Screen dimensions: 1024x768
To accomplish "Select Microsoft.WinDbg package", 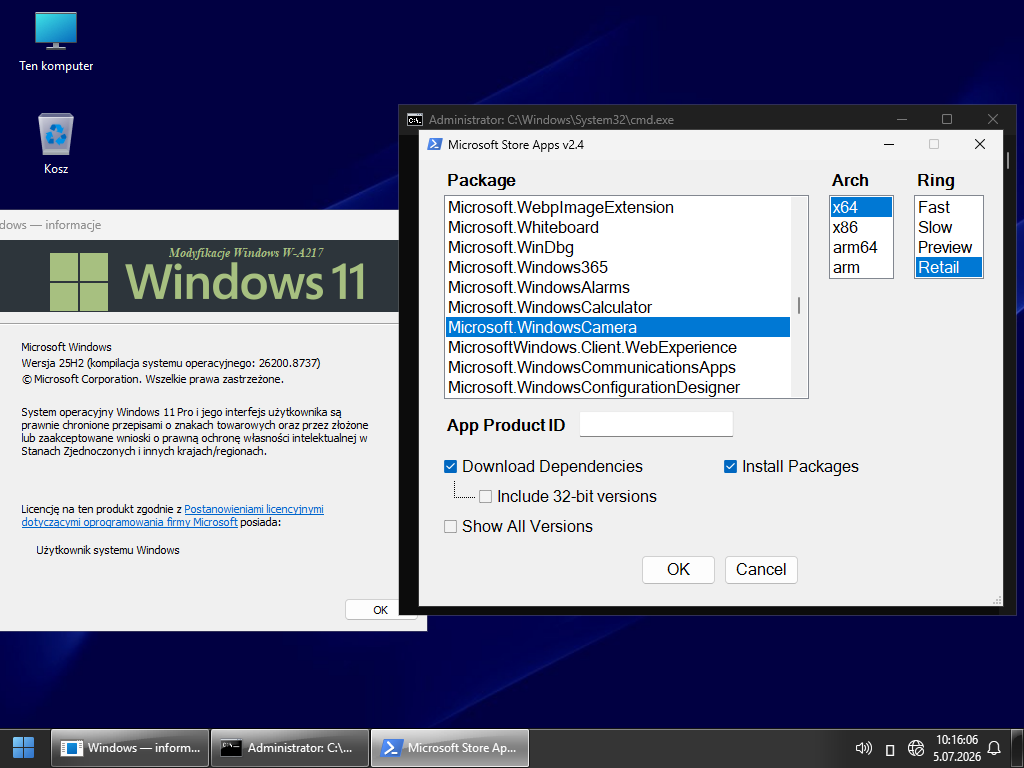I will 618,248.
